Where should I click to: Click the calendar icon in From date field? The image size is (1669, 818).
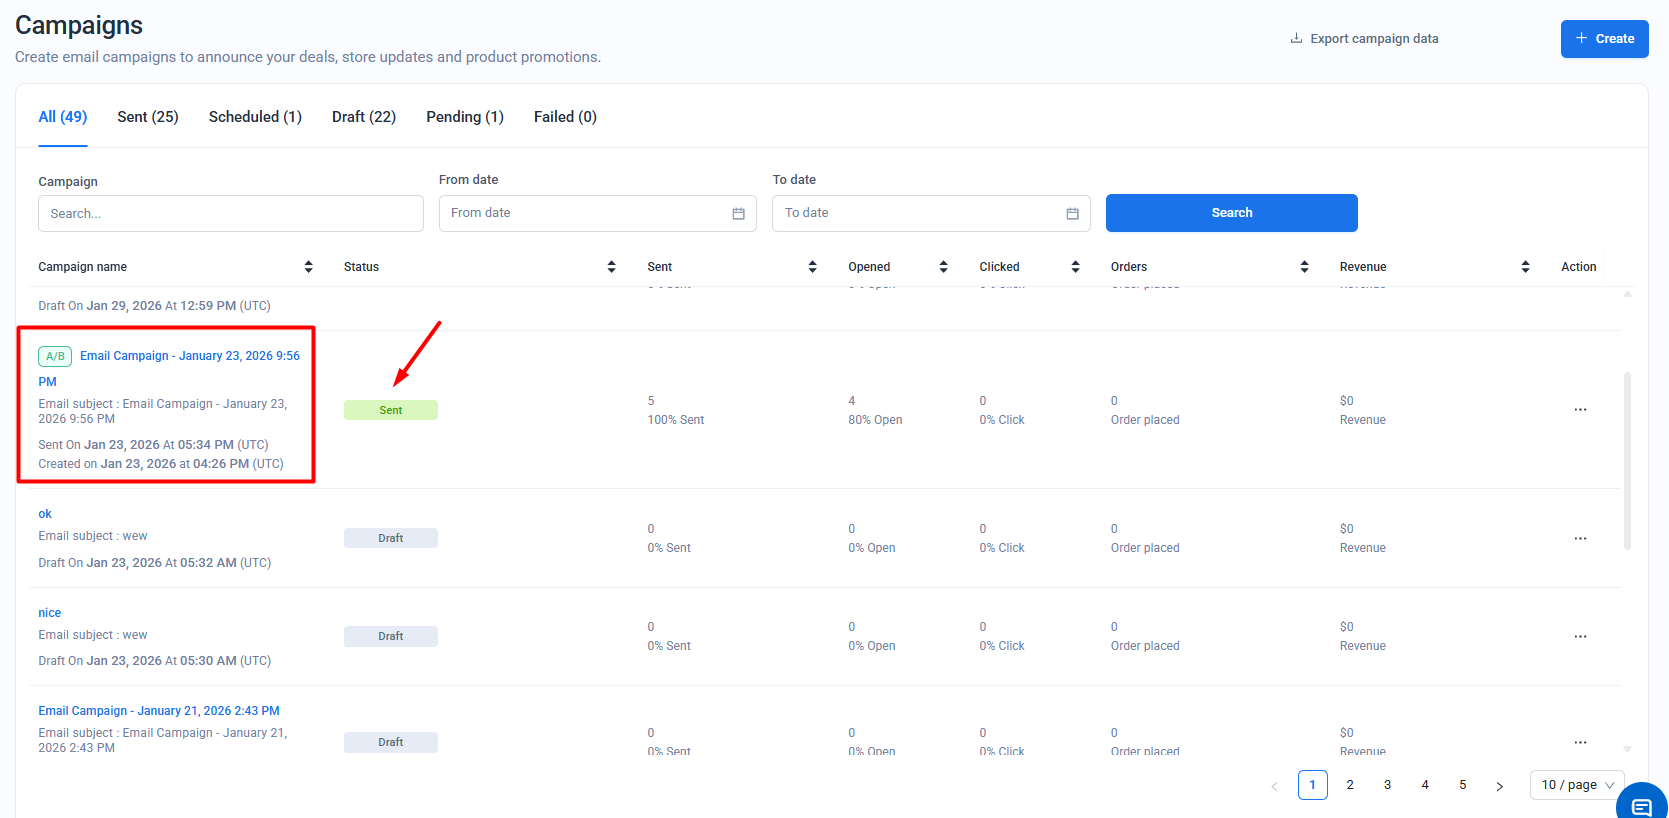738,214
